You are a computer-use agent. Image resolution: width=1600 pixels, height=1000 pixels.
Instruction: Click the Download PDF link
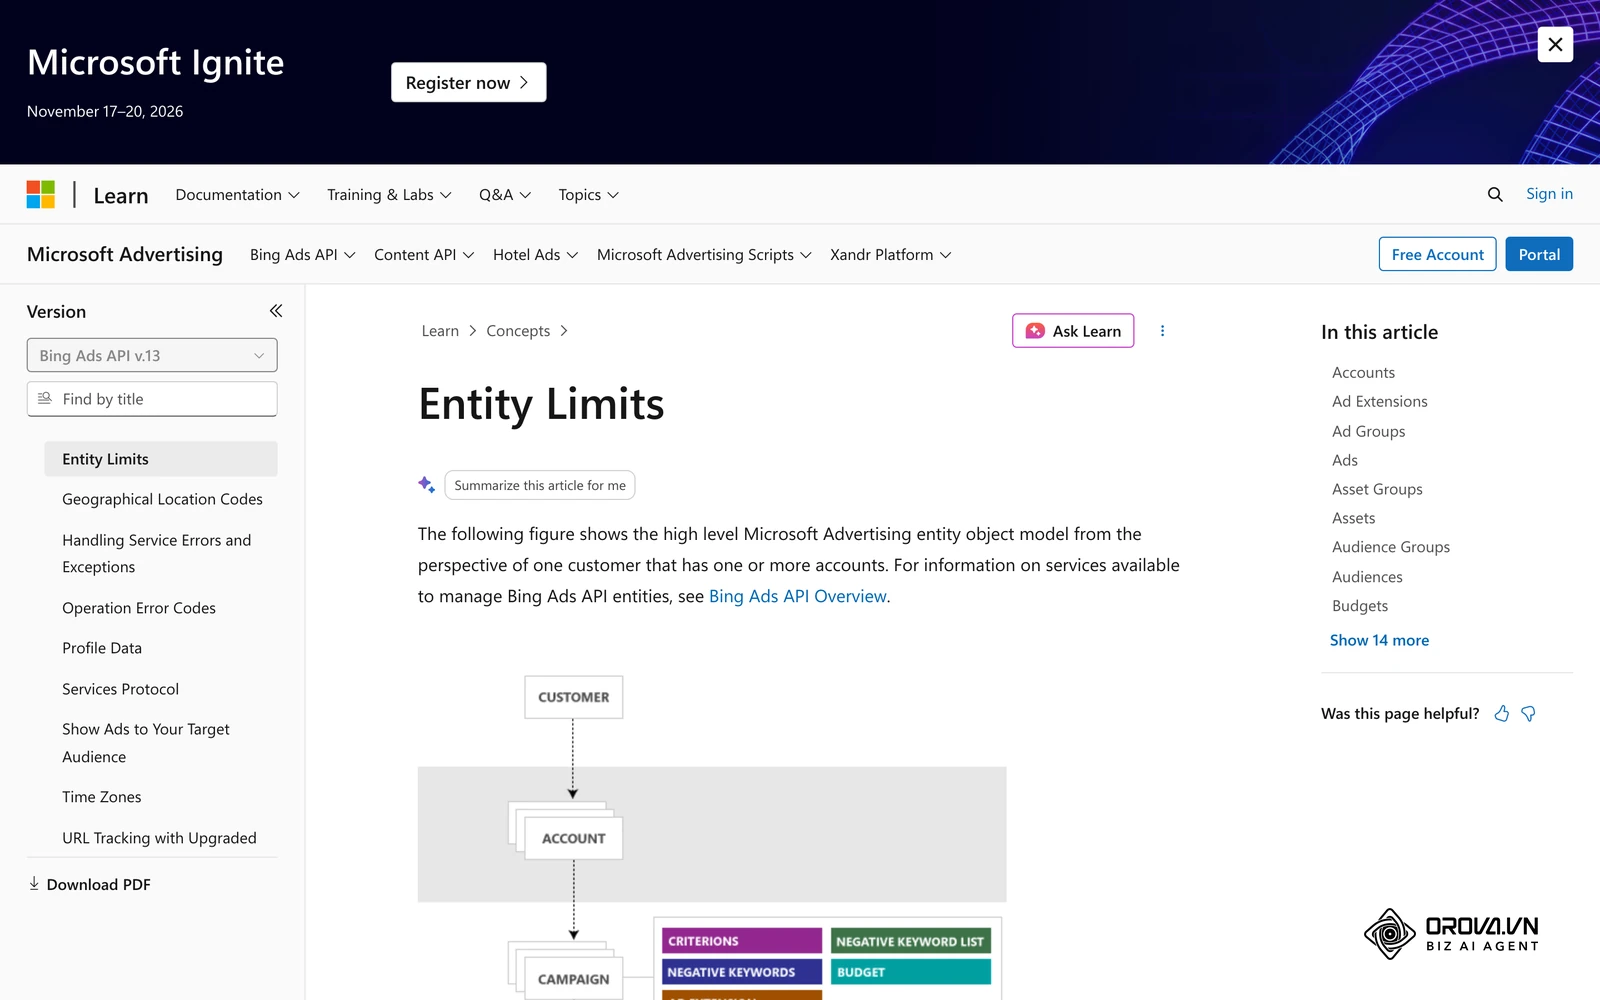click(x=89, y=884)
